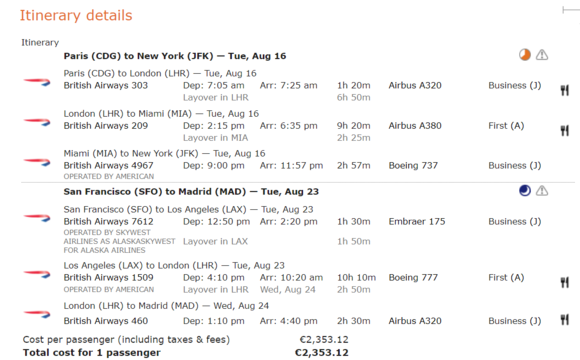Click the orange daytime flight indicator icon
Image resolution: width=580 pixels, height=360 pixels.
click(525, 55)
